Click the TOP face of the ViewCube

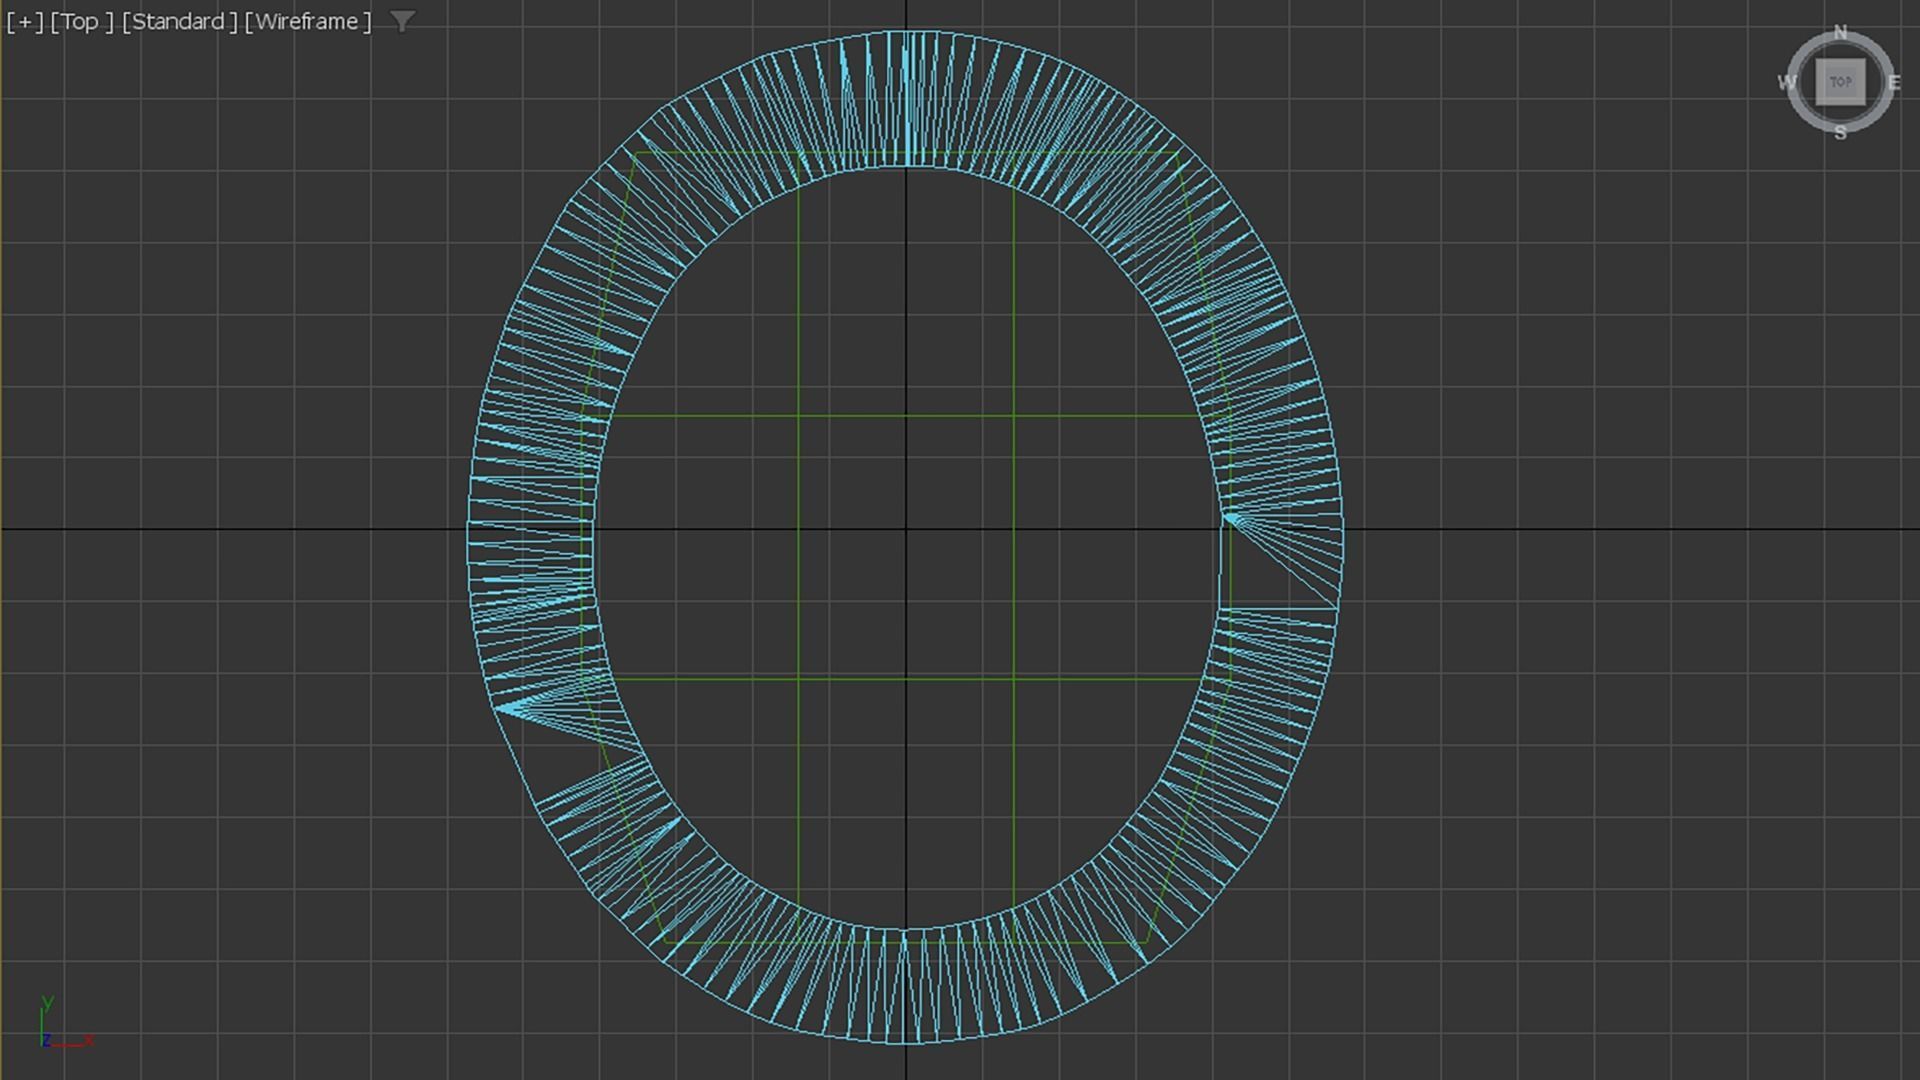coord(1840,81)
